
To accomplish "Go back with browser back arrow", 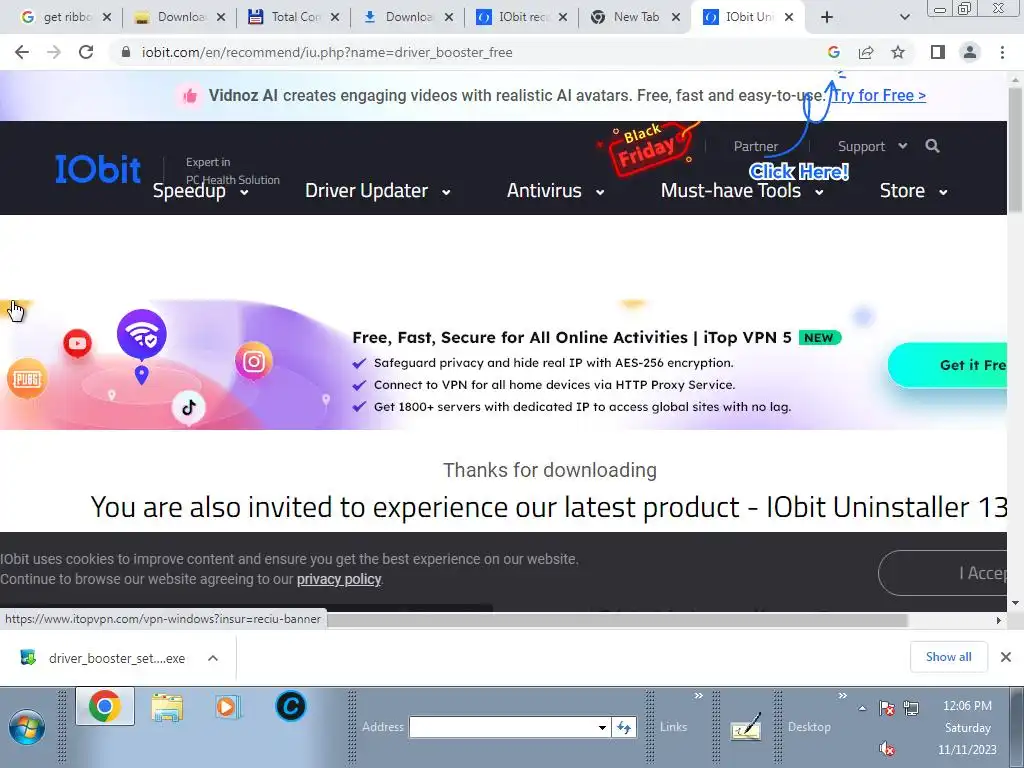I will click(22, 52).
